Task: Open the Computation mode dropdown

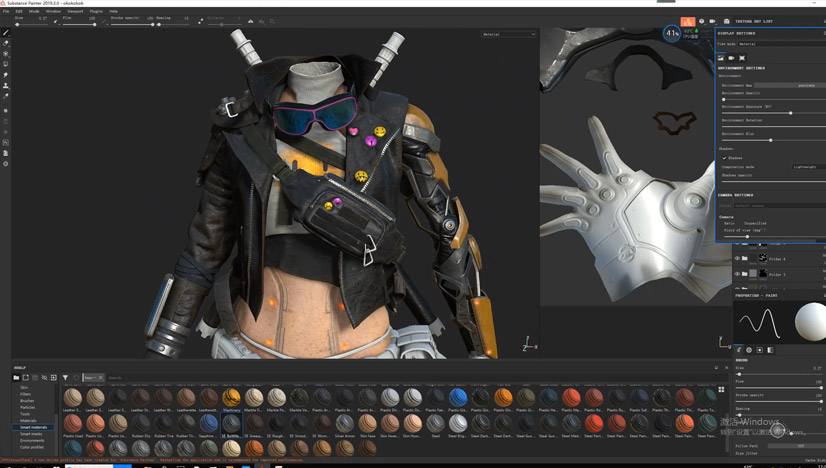Action: 809,167
